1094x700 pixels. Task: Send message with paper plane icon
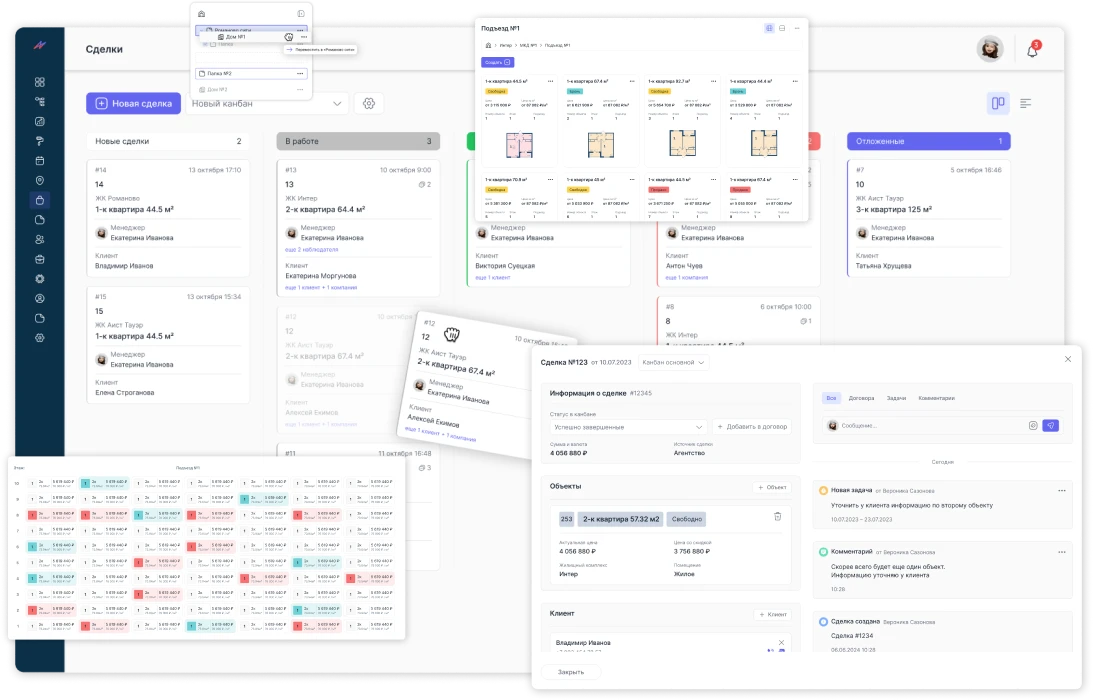(x=1050, y=425)
